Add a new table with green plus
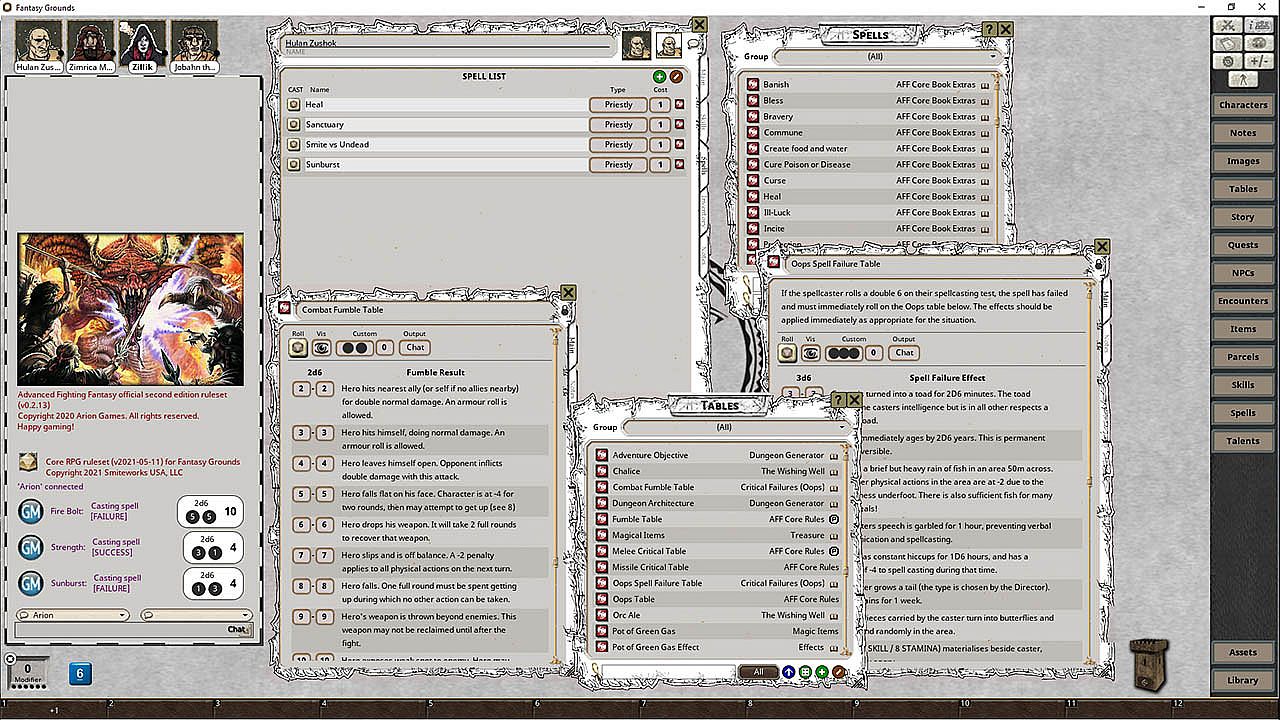The height and width of the screenshot is (720, 1280). (822, 672)
